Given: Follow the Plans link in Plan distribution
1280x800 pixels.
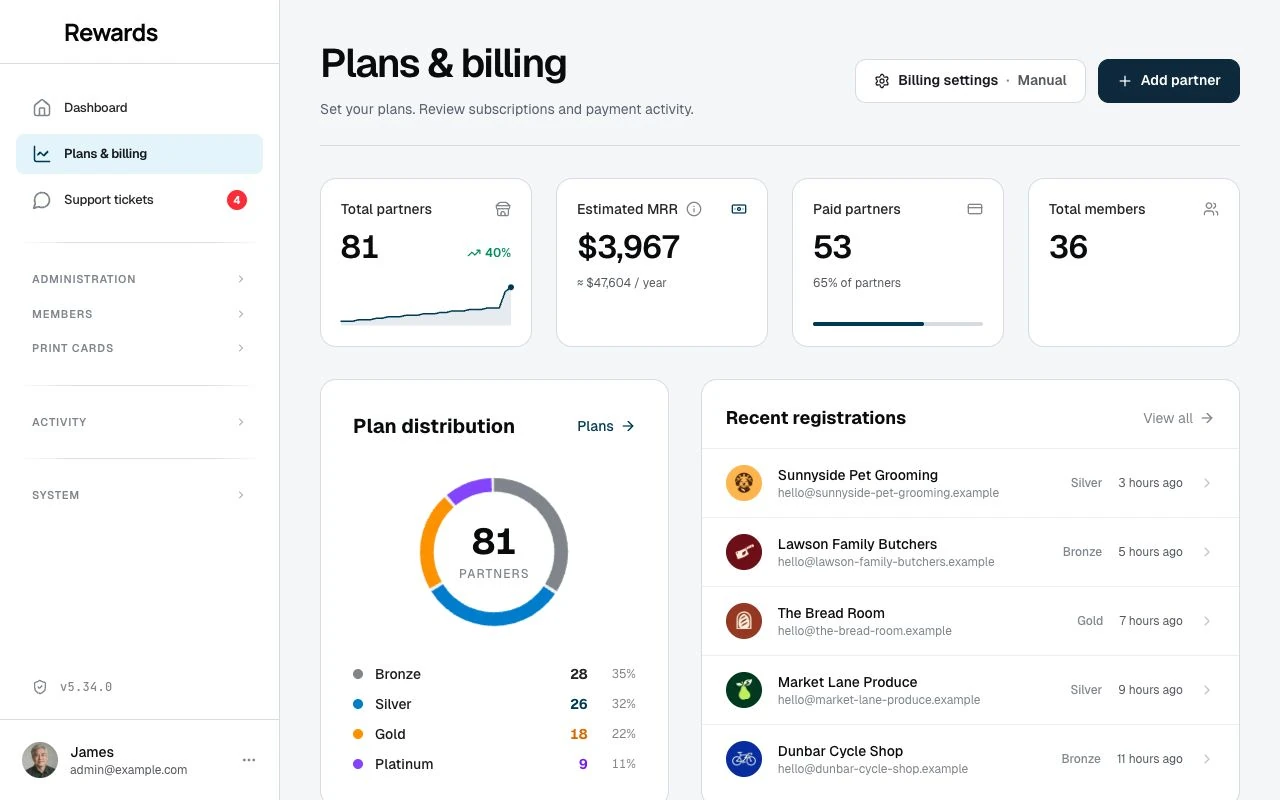Looking at the screenshot, I should coord(606,426).
